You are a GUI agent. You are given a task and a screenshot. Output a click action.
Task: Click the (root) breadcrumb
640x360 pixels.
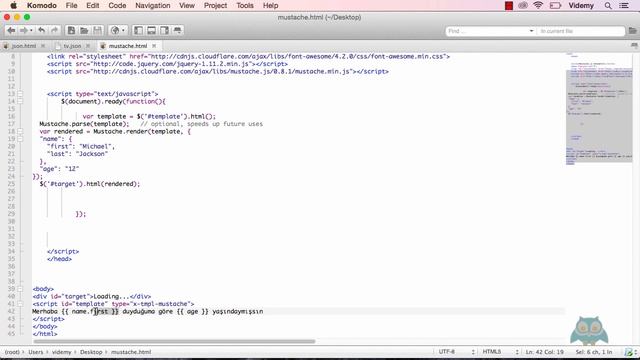[12, 352]
